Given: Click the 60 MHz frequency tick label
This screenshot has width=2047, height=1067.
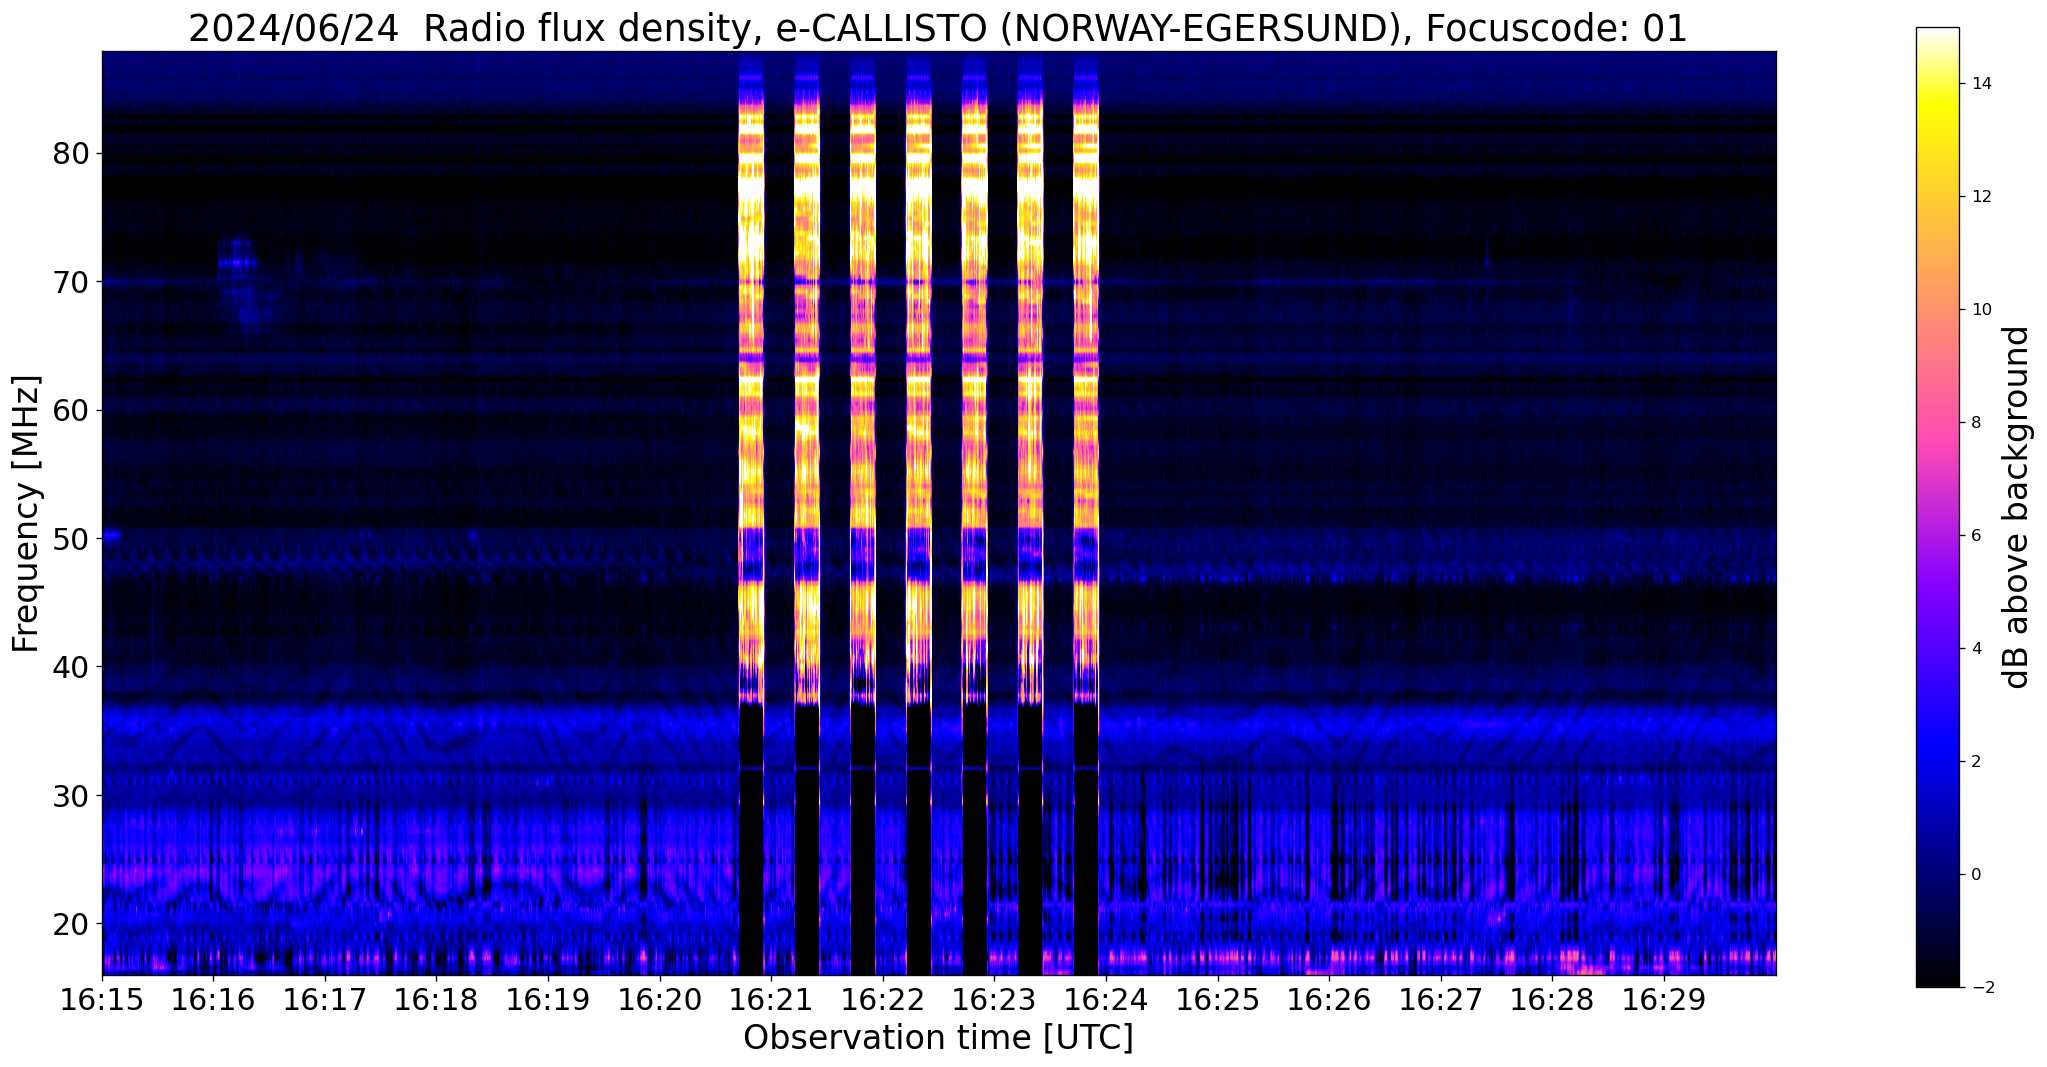Looking at the screenshot, I should pos(70,410).
